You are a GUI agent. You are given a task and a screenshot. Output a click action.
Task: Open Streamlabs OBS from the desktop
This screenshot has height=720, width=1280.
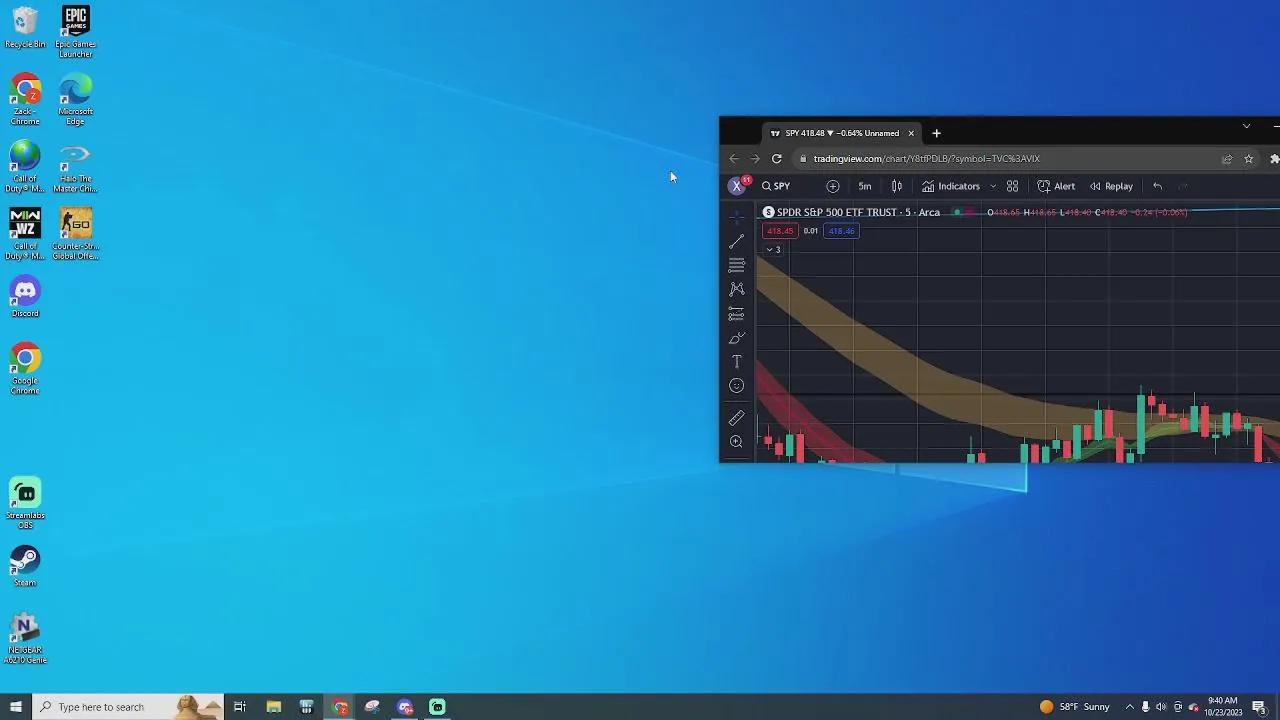25,501
